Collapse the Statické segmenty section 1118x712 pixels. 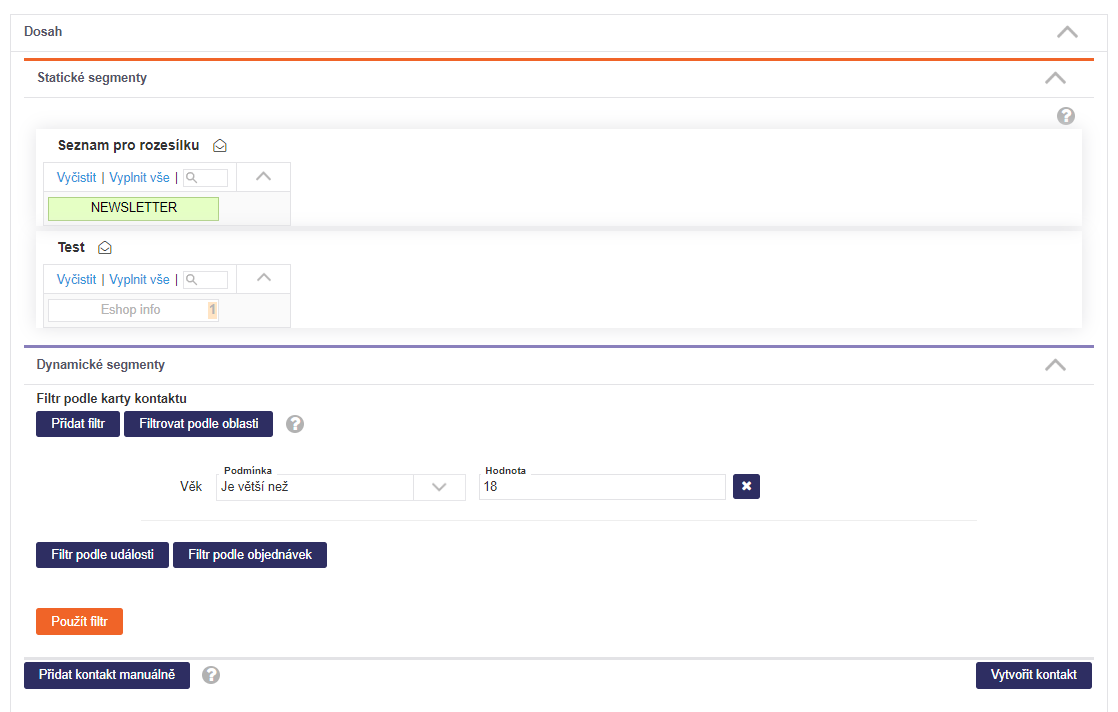[1055, 78]
